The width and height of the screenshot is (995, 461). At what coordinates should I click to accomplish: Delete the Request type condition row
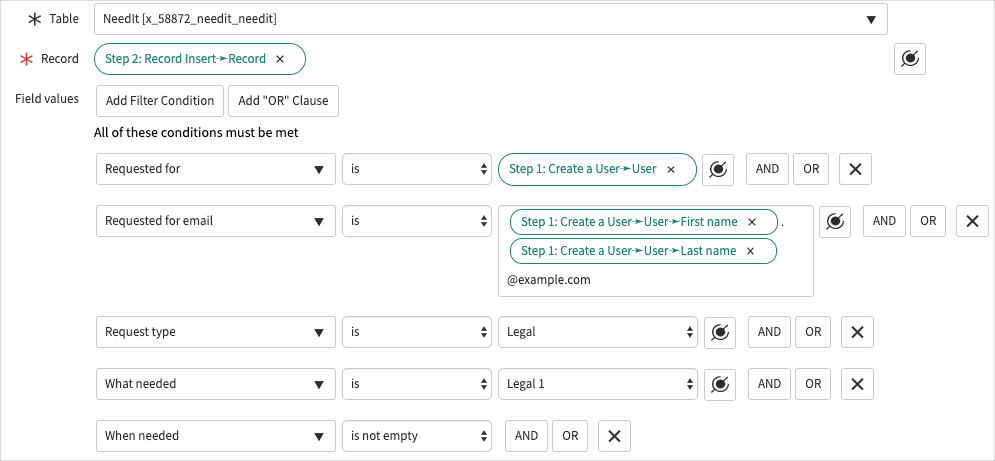tap(857, 333)
